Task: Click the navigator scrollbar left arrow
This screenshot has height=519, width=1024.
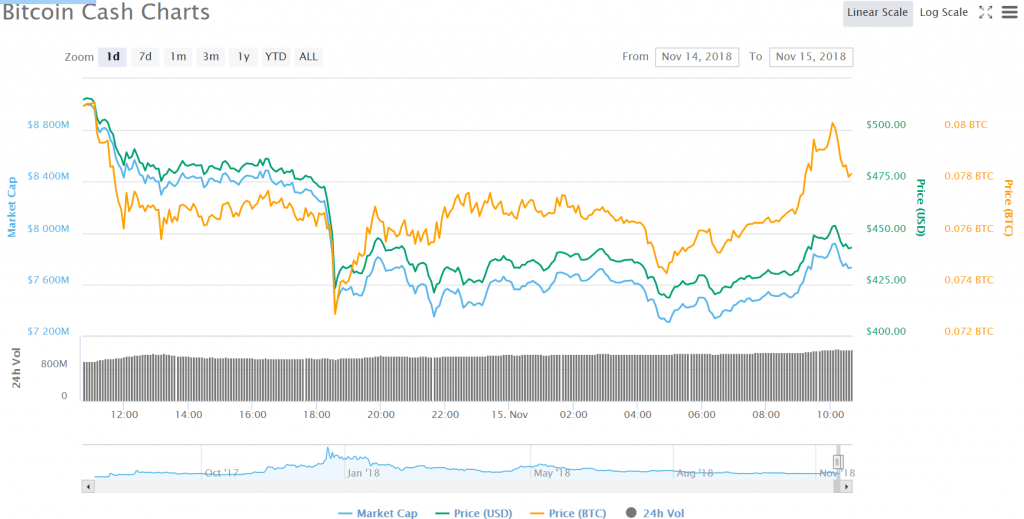Action: click(x=88, y=486)
